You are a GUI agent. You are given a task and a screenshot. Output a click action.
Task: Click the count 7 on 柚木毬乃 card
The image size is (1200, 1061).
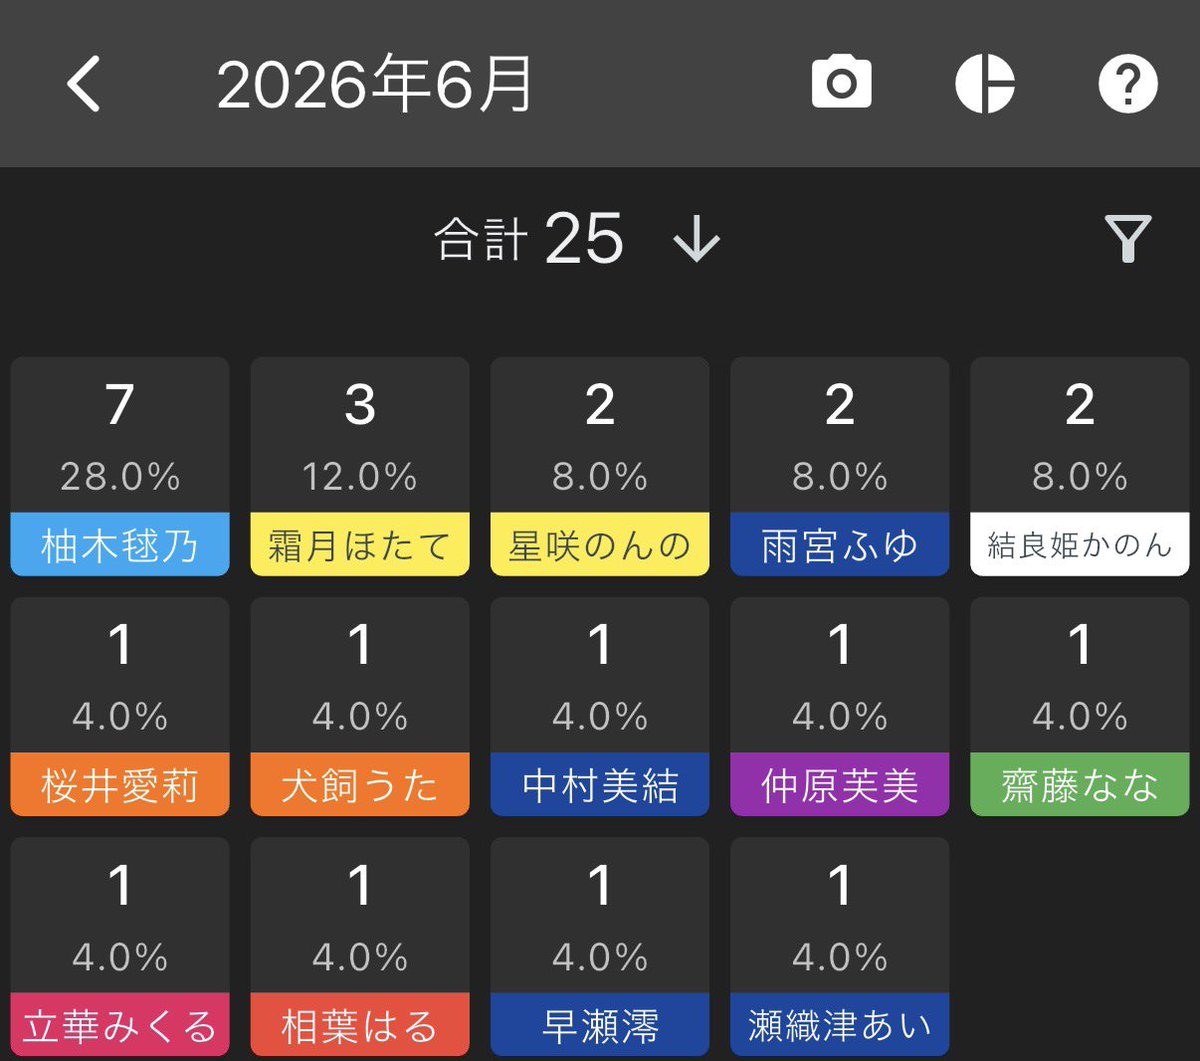click(120, 405)
